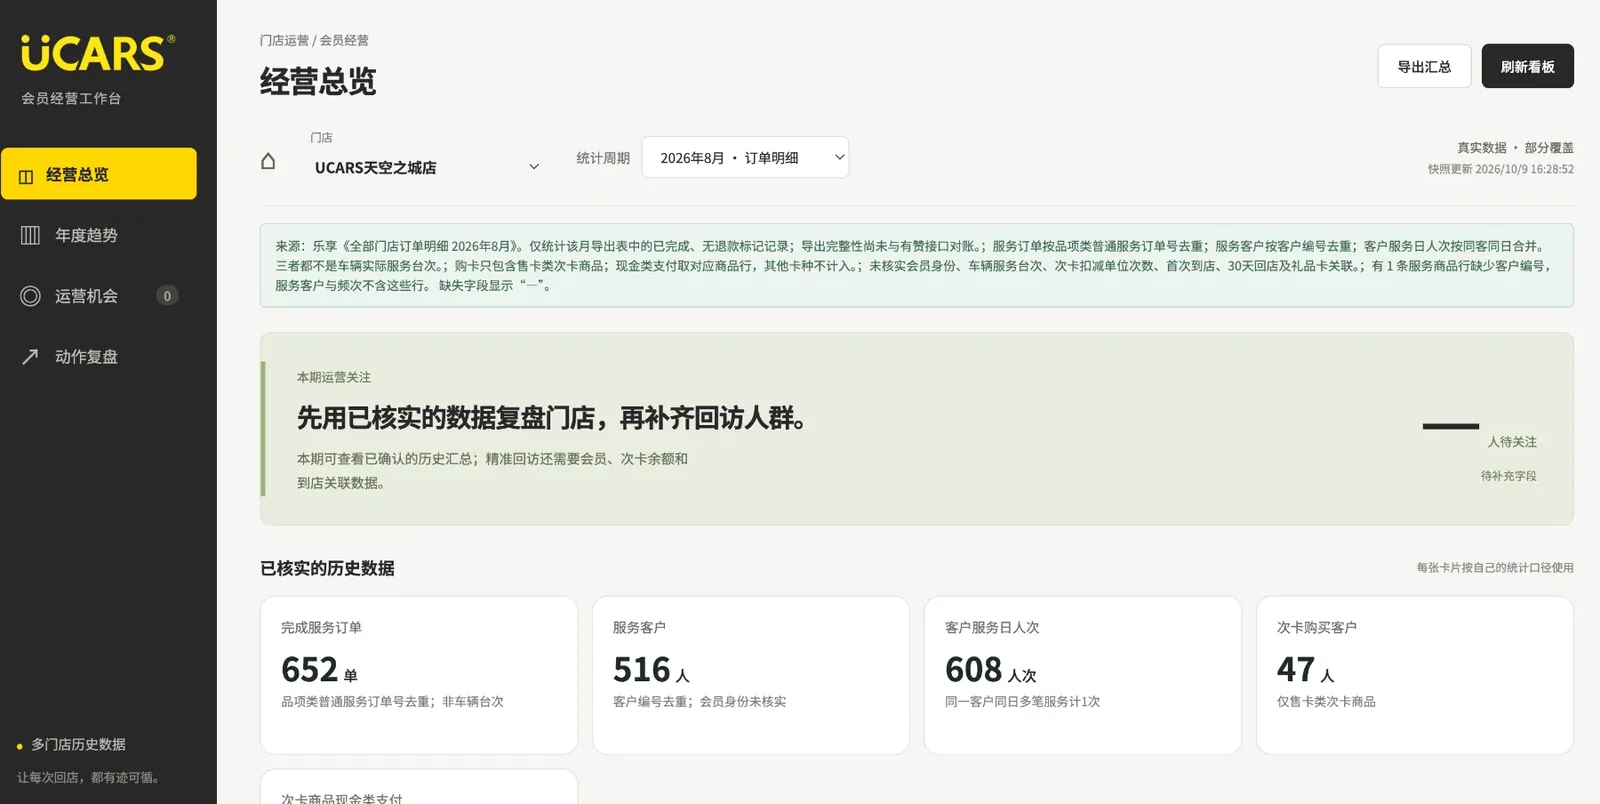Click the 运营机会 count badge 0
1600x804 pixels.
[167, 296]
